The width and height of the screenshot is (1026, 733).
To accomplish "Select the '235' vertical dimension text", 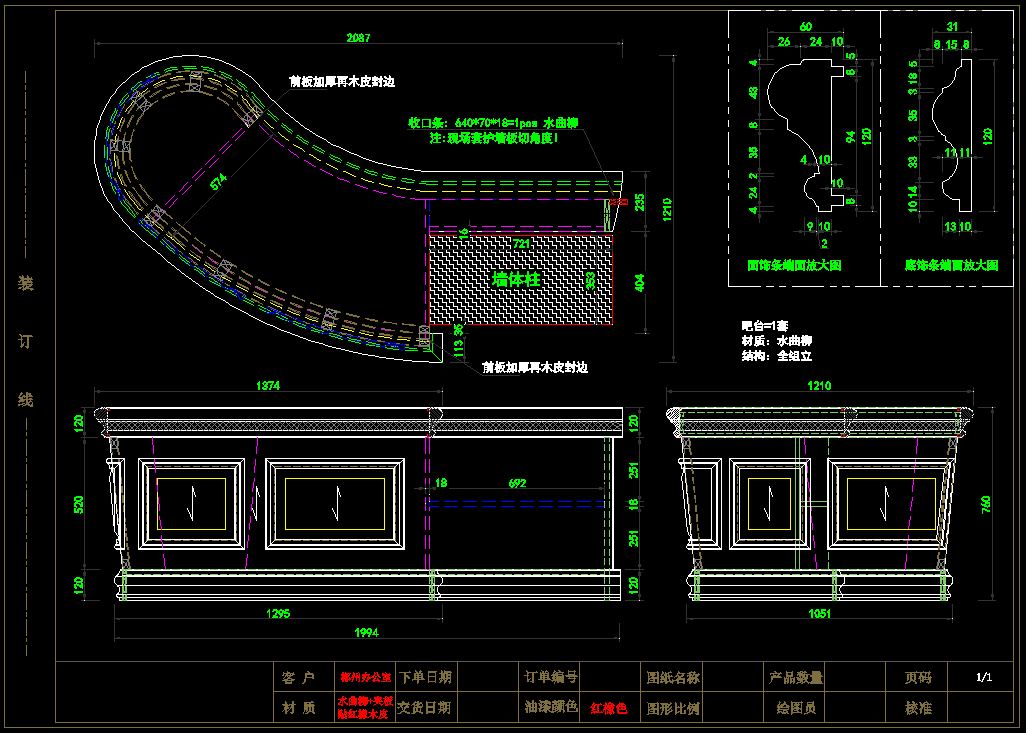I will tap(641, 202).
